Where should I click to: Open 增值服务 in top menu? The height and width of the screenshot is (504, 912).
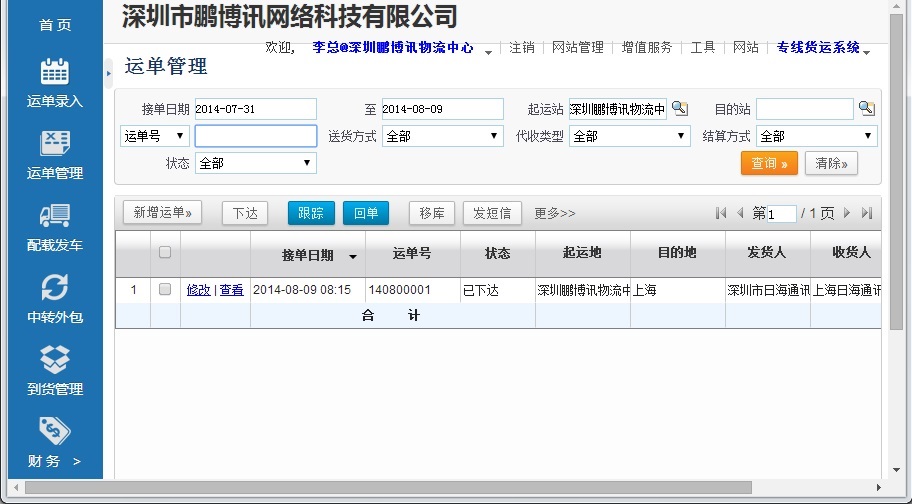pos(647,47)
